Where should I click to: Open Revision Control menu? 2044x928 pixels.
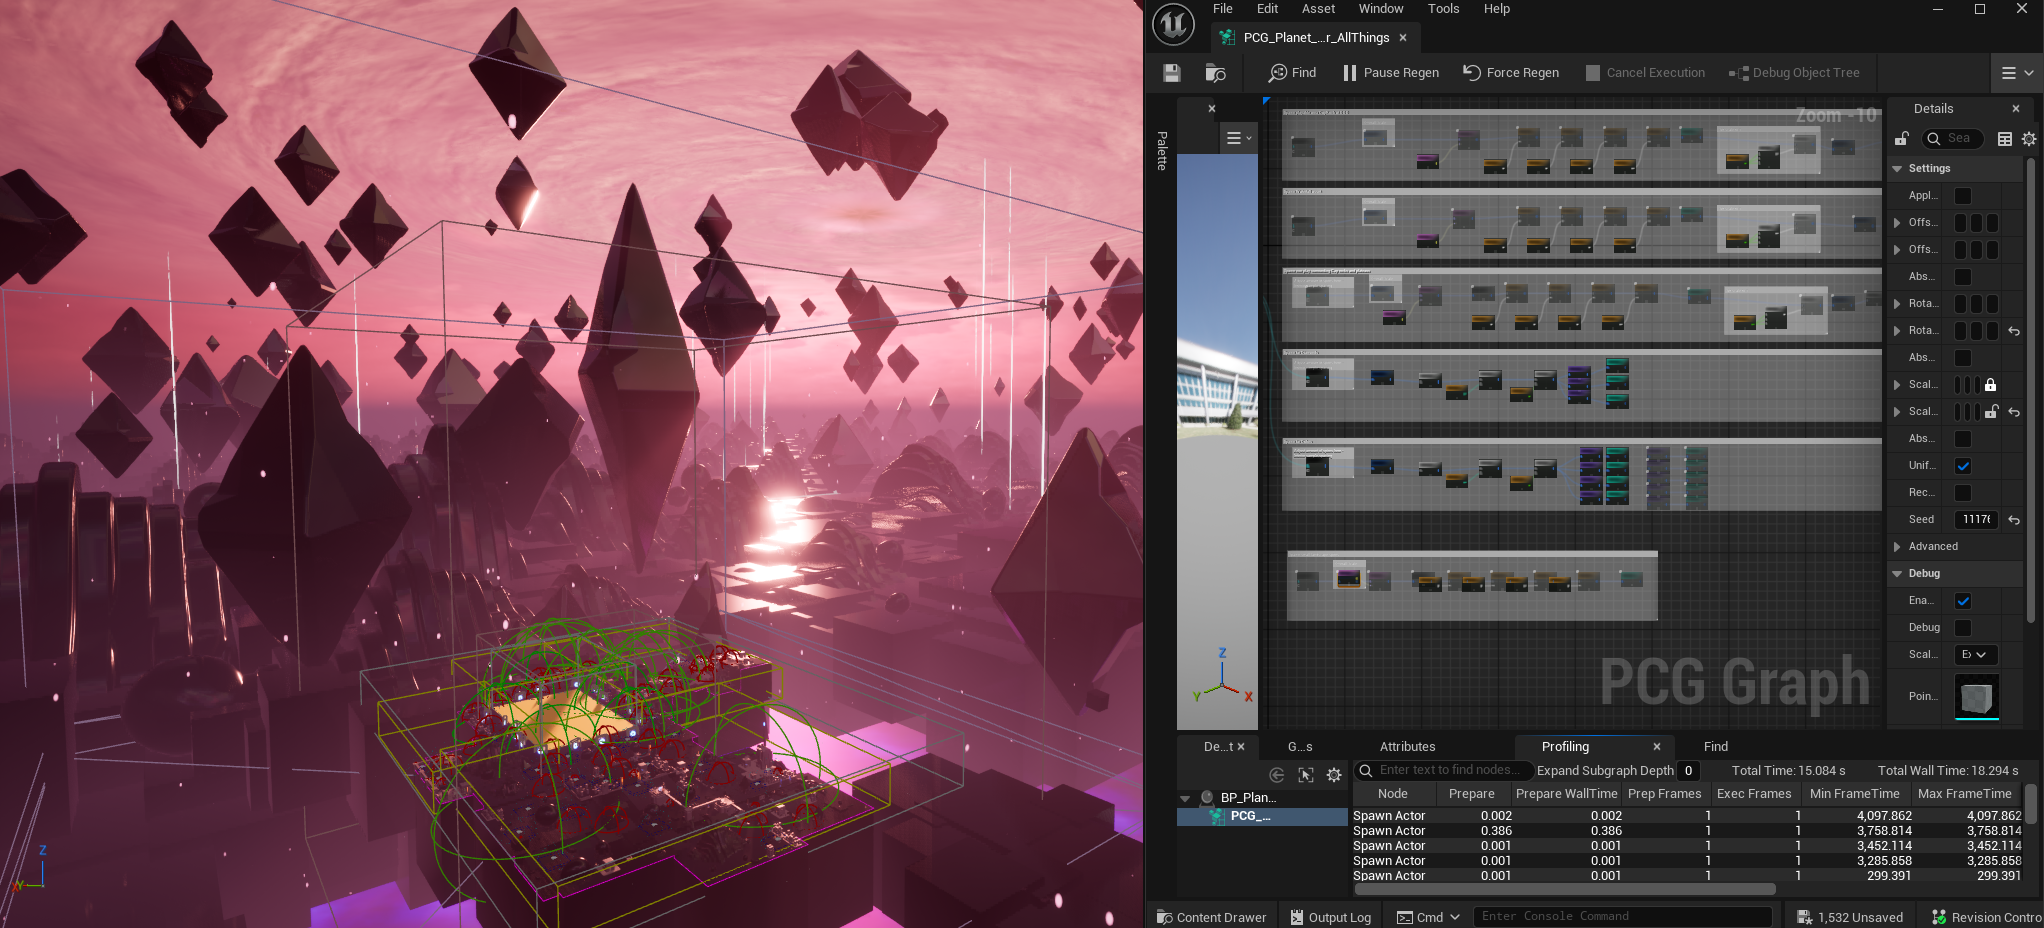point(1987,917)
